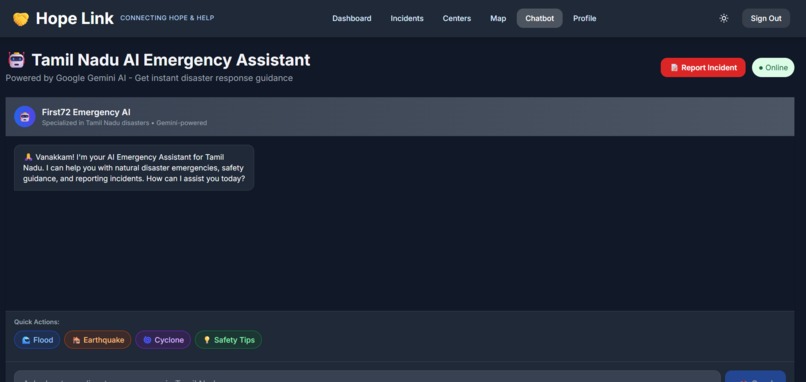Click the 'Powered by Google Gemini AI' subtitle
Screen dimensions: 806x382
[149, 78]
